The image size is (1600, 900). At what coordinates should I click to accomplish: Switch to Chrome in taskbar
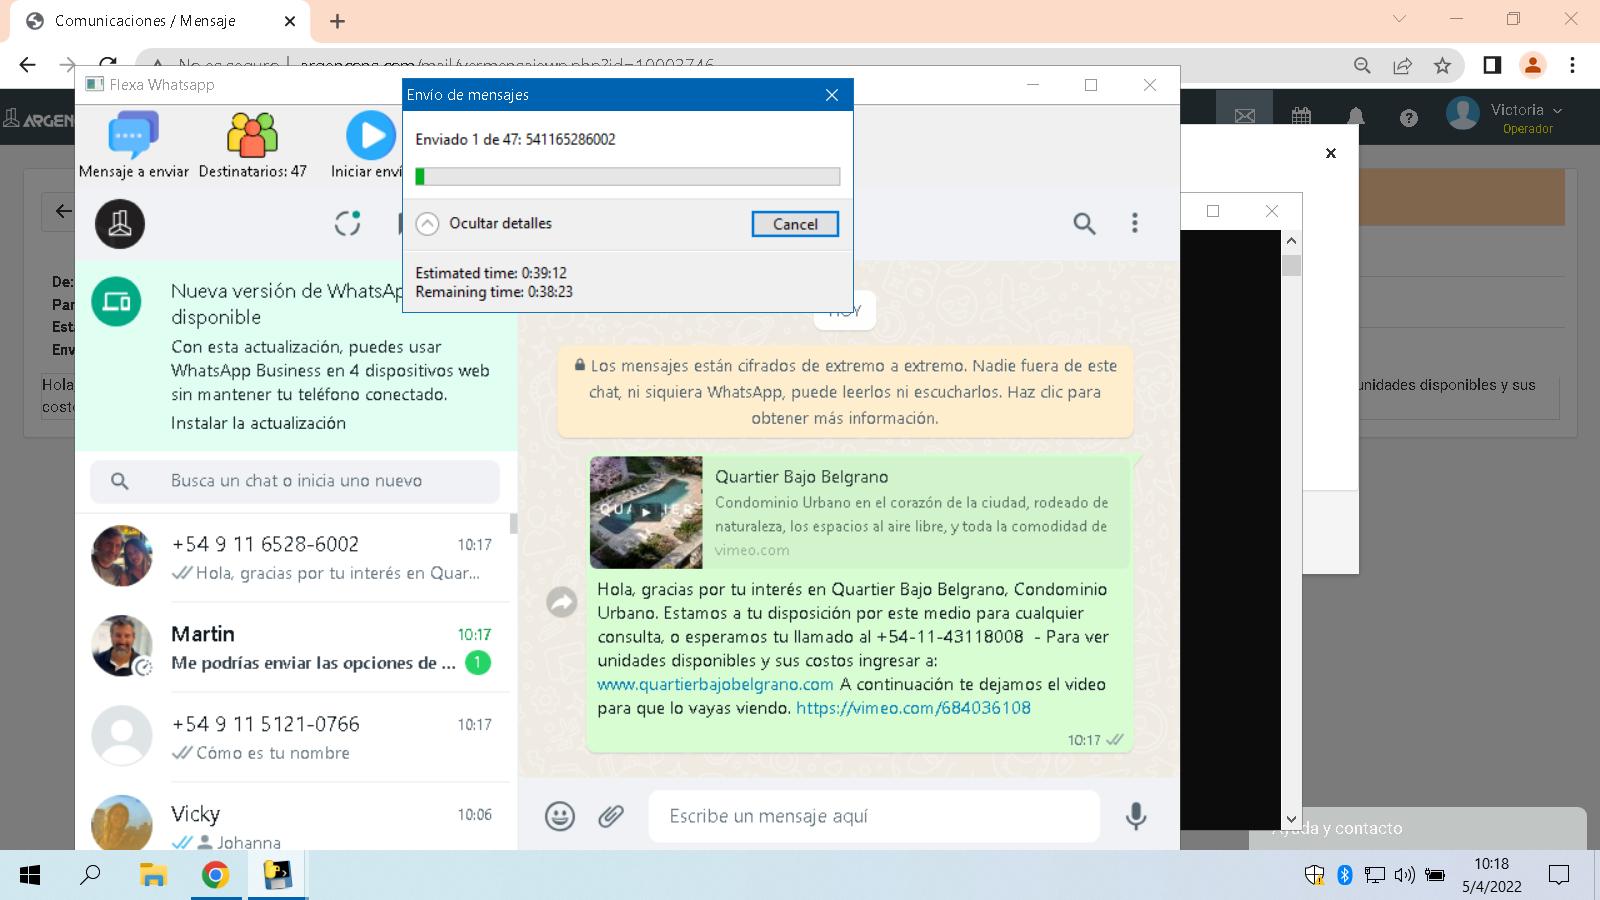[x=215, y=875]
